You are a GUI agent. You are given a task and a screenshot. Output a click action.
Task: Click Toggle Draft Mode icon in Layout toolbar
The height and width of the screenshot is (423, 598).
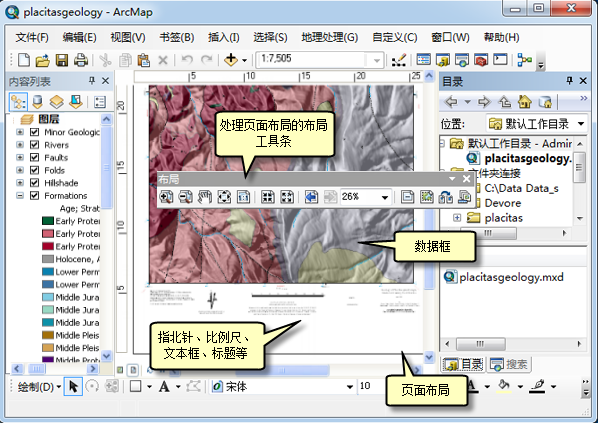pyautogui.click(x=407, y=197)
